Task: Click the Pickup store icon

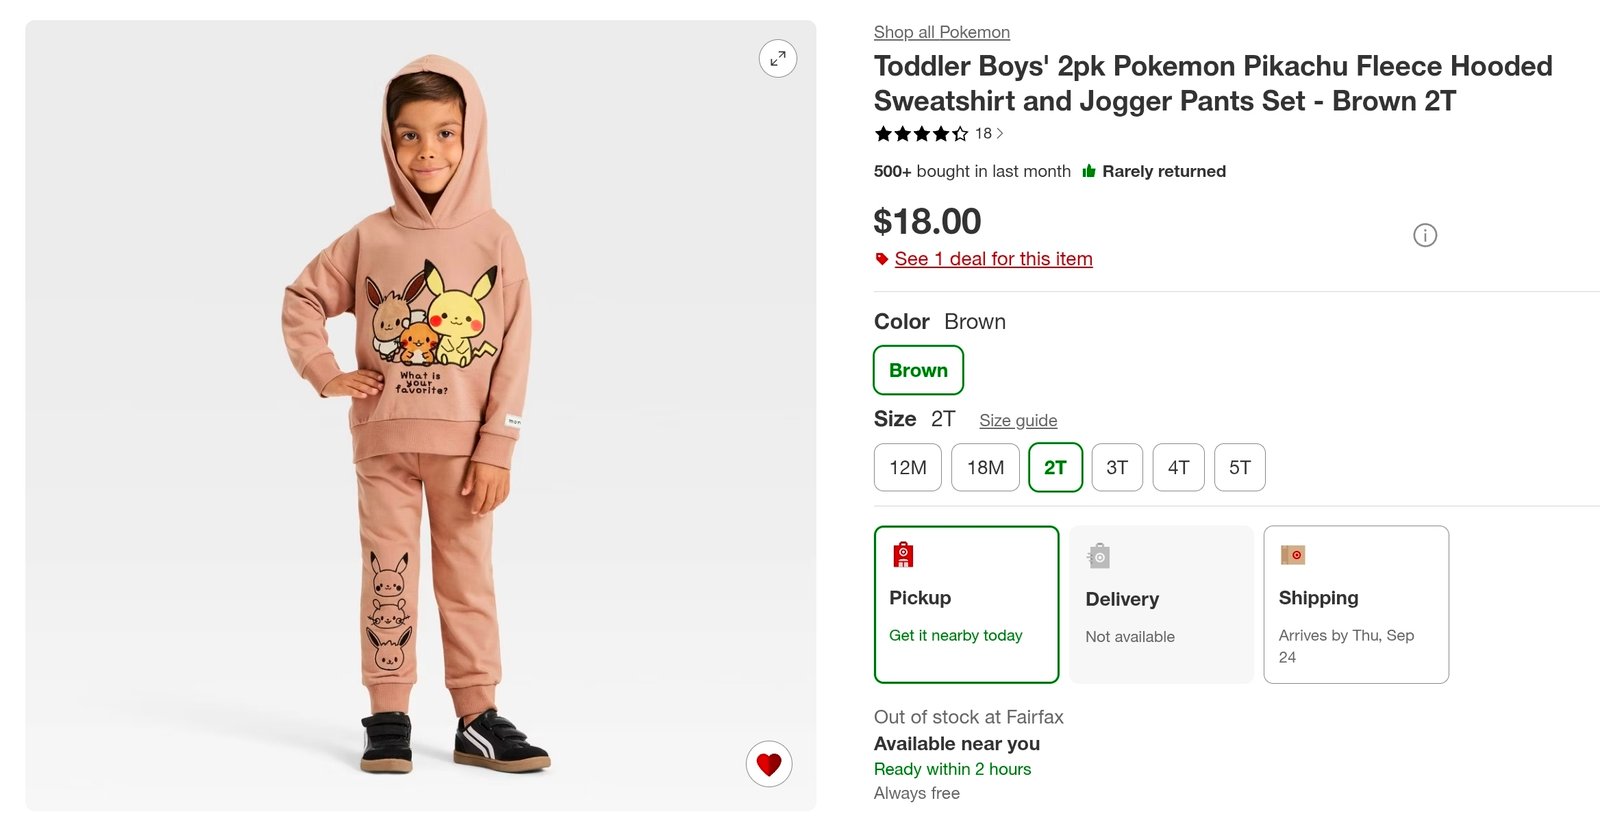Action: pyautogui.click(x=903, y=554)
